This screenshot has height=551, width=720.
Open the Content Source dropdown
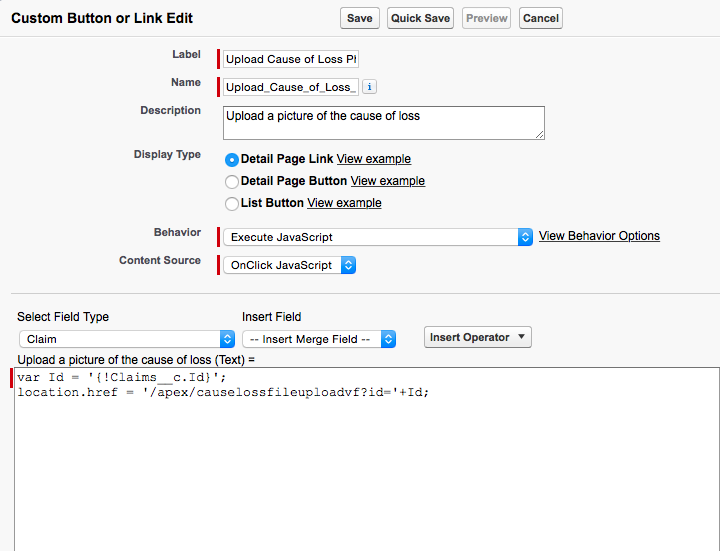[289, 265]
